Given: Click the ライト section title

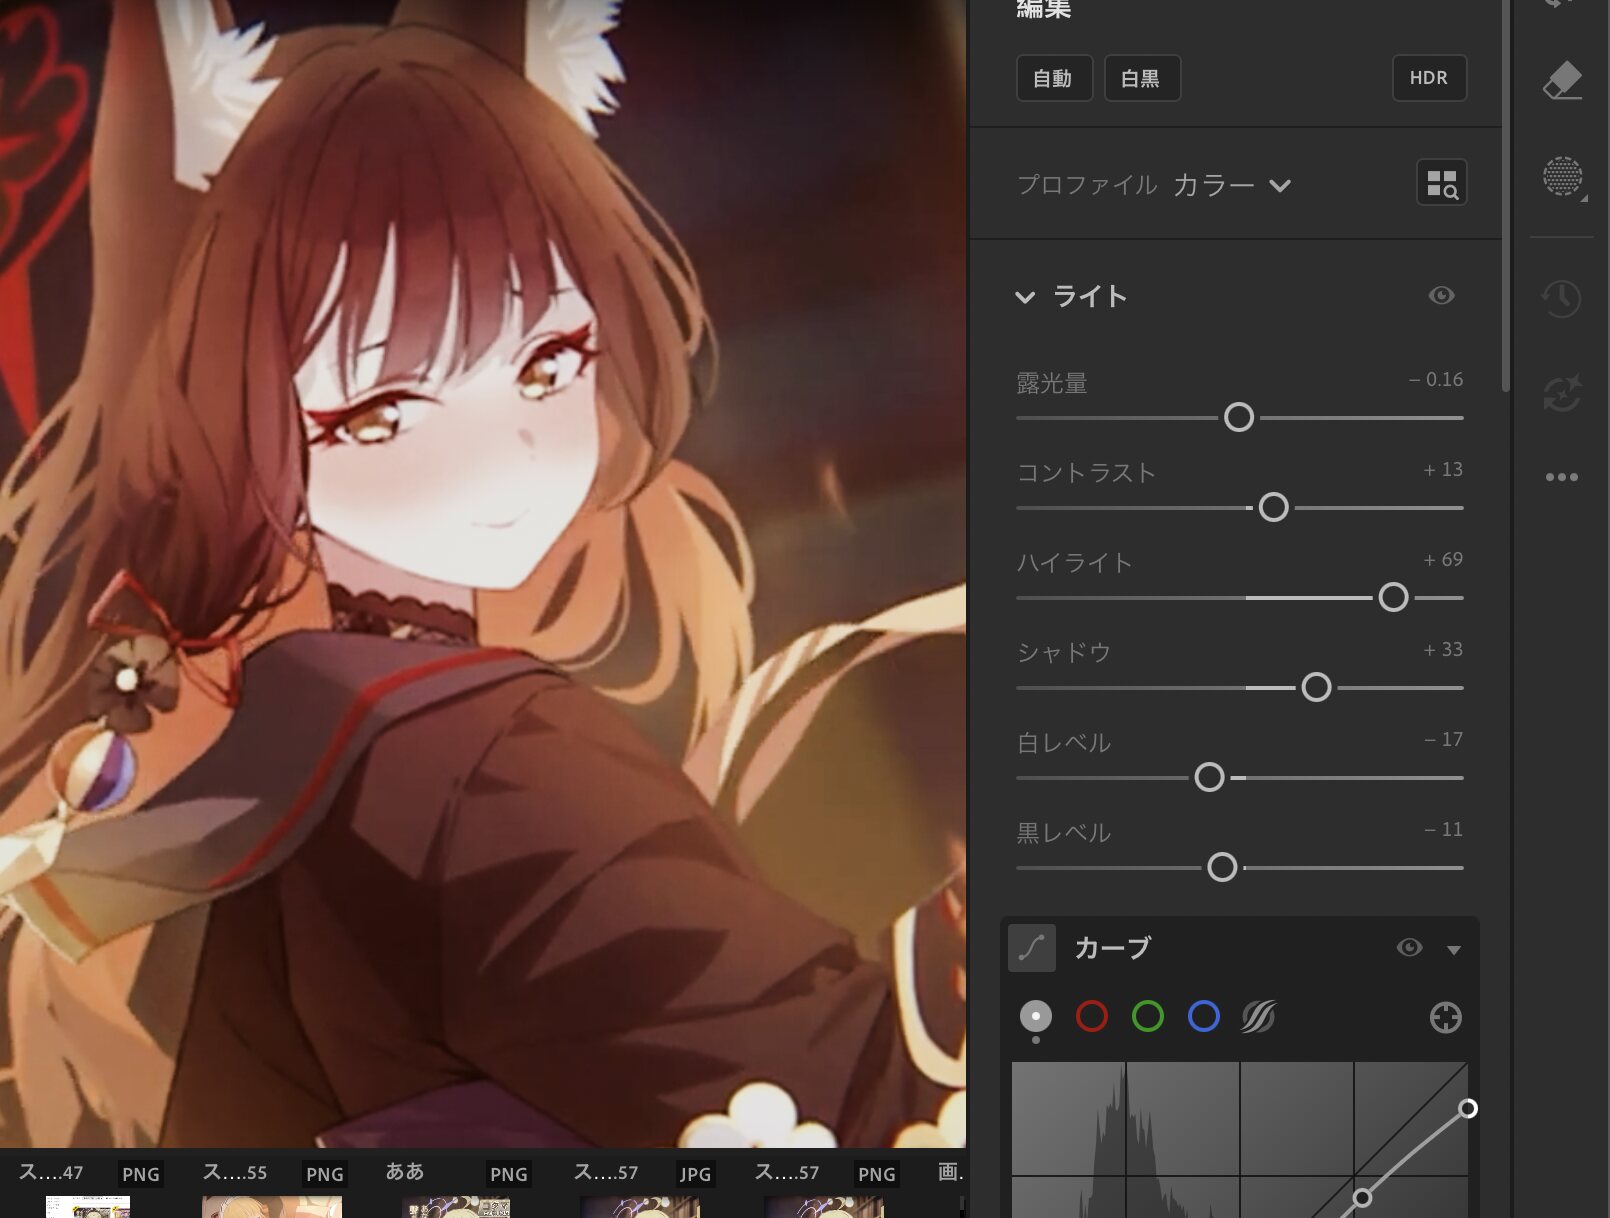Looking at the screenshot, I should 1090,297.
